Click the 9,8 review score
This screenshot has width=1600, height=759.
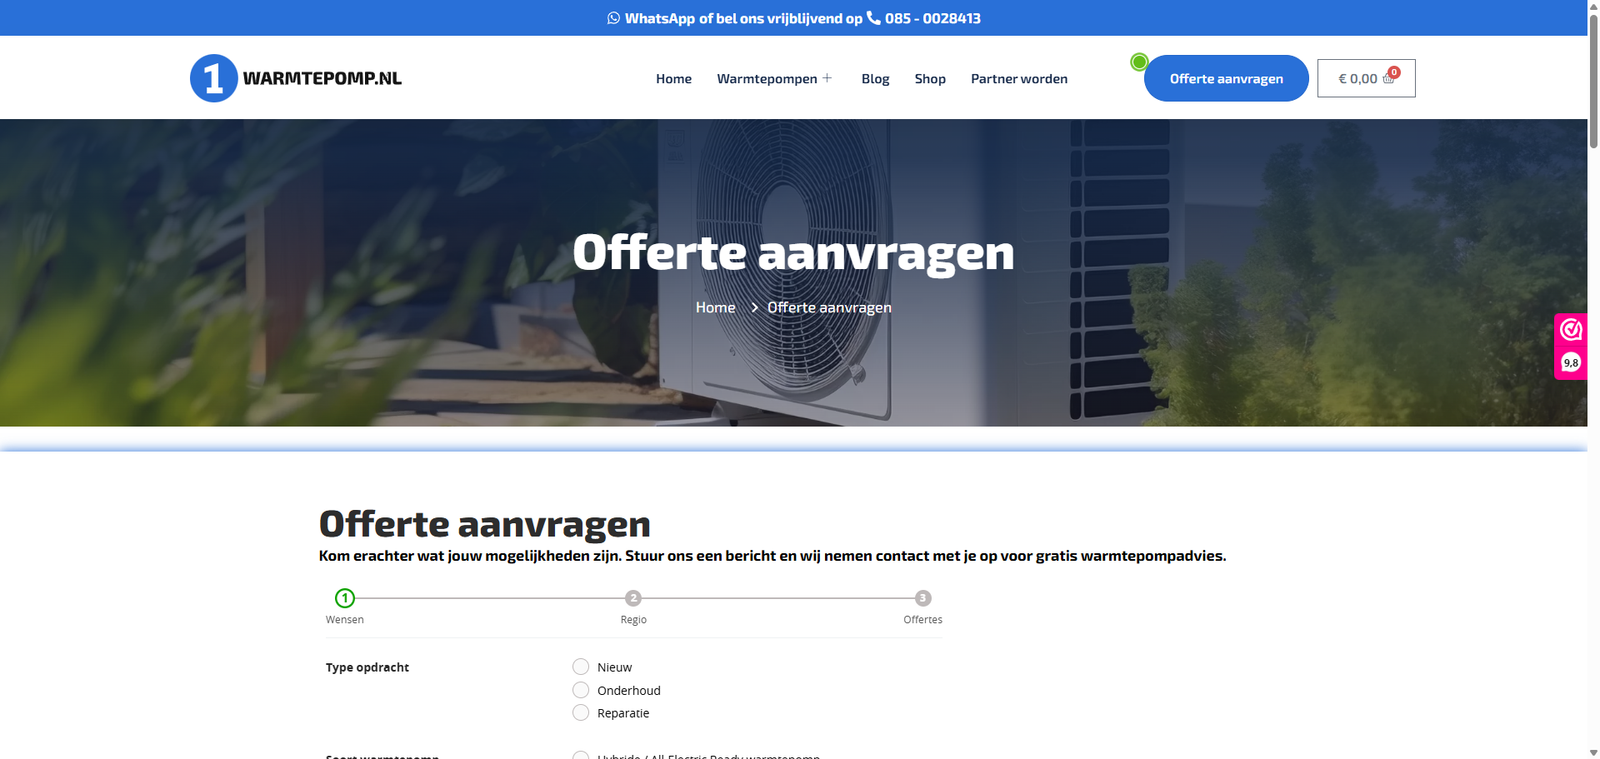pyautogui.click(x=1571, y=363)
